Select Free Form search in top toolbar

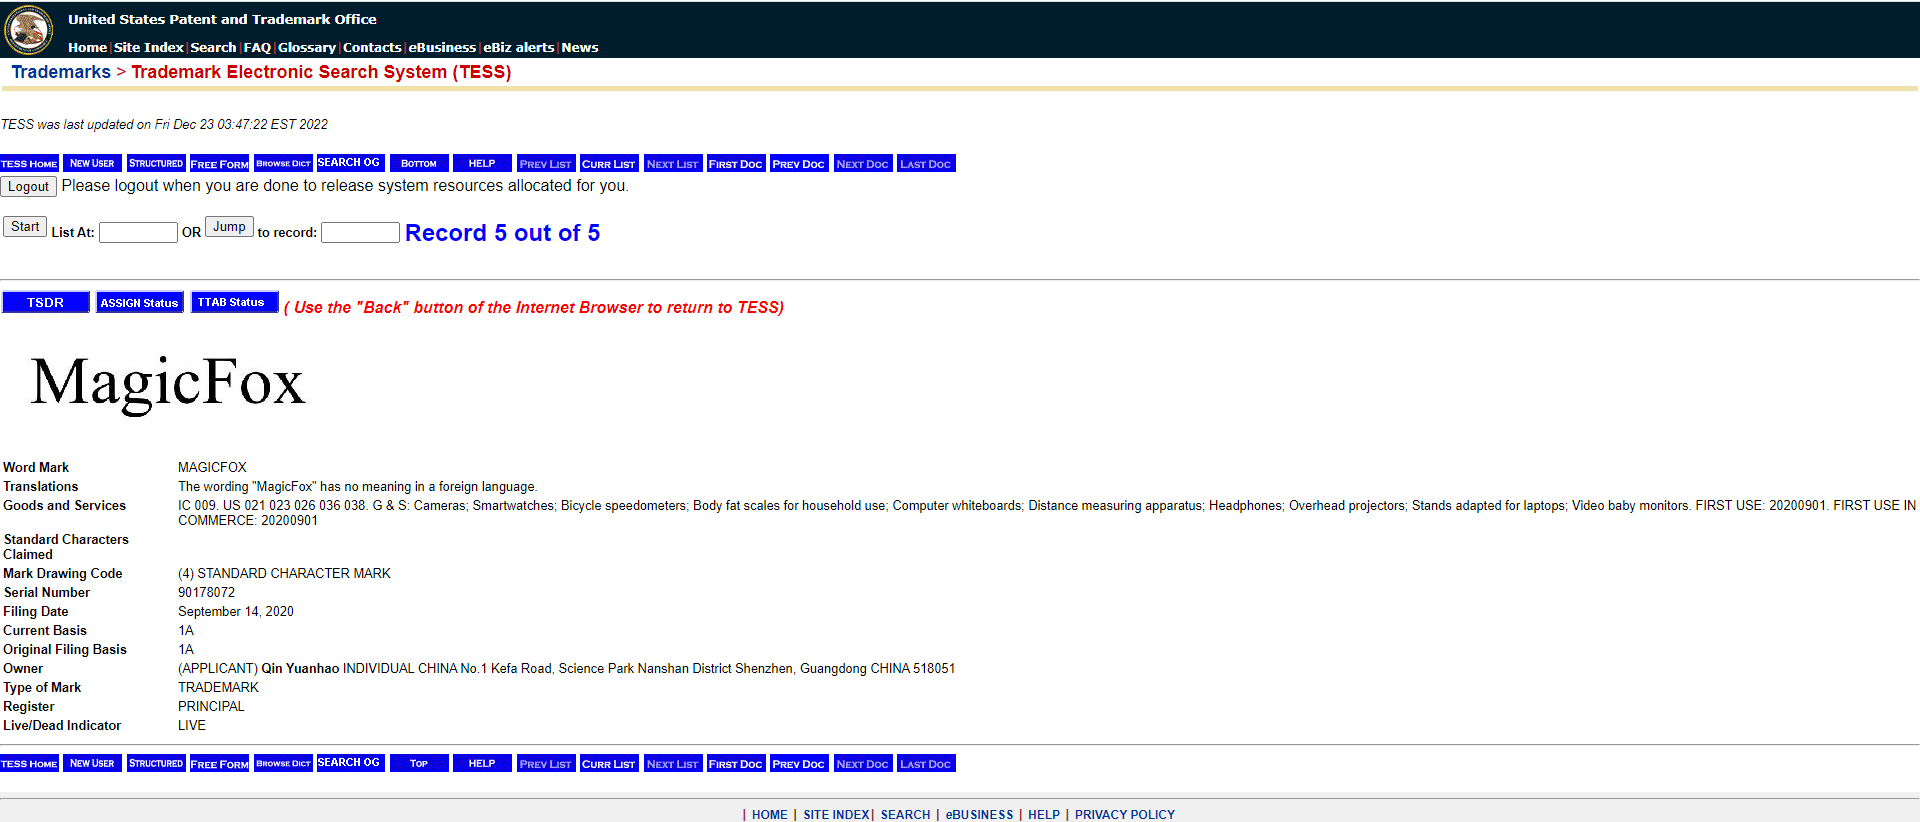tap(219, 164)
